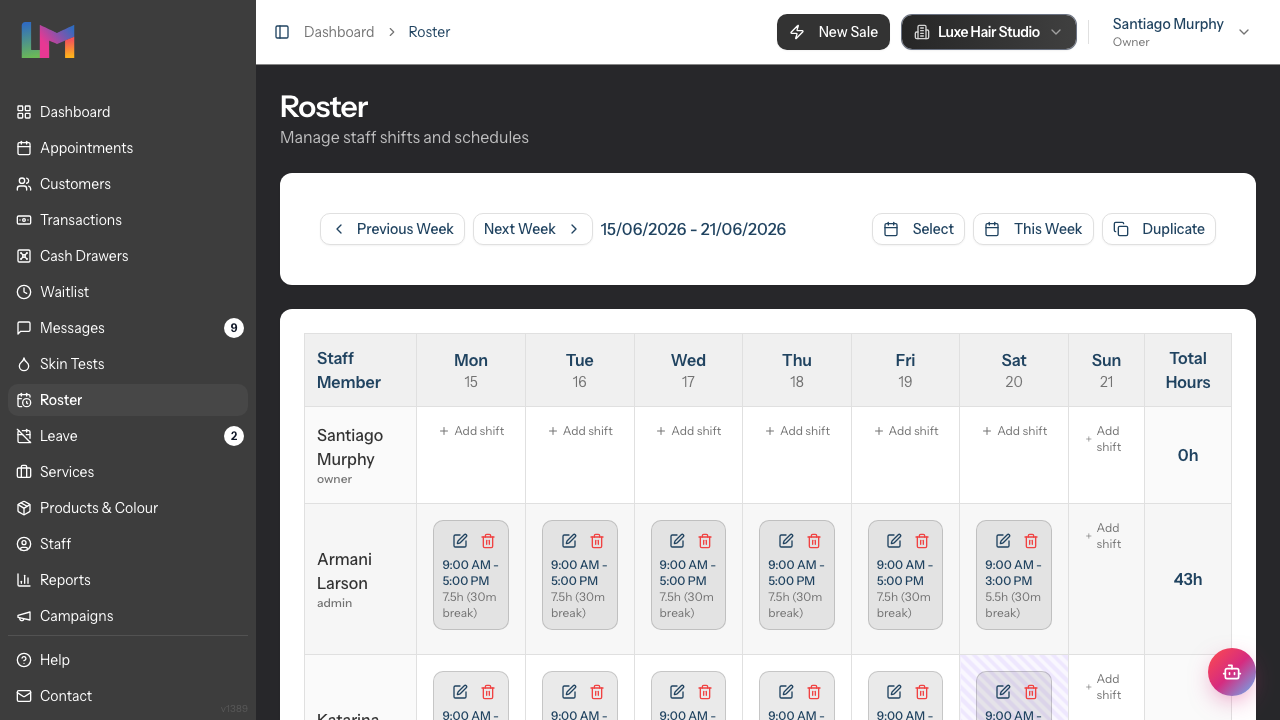Edit Katarina's Tuesday shift
Screen dimensions: 1280x720
click(569, 692)
